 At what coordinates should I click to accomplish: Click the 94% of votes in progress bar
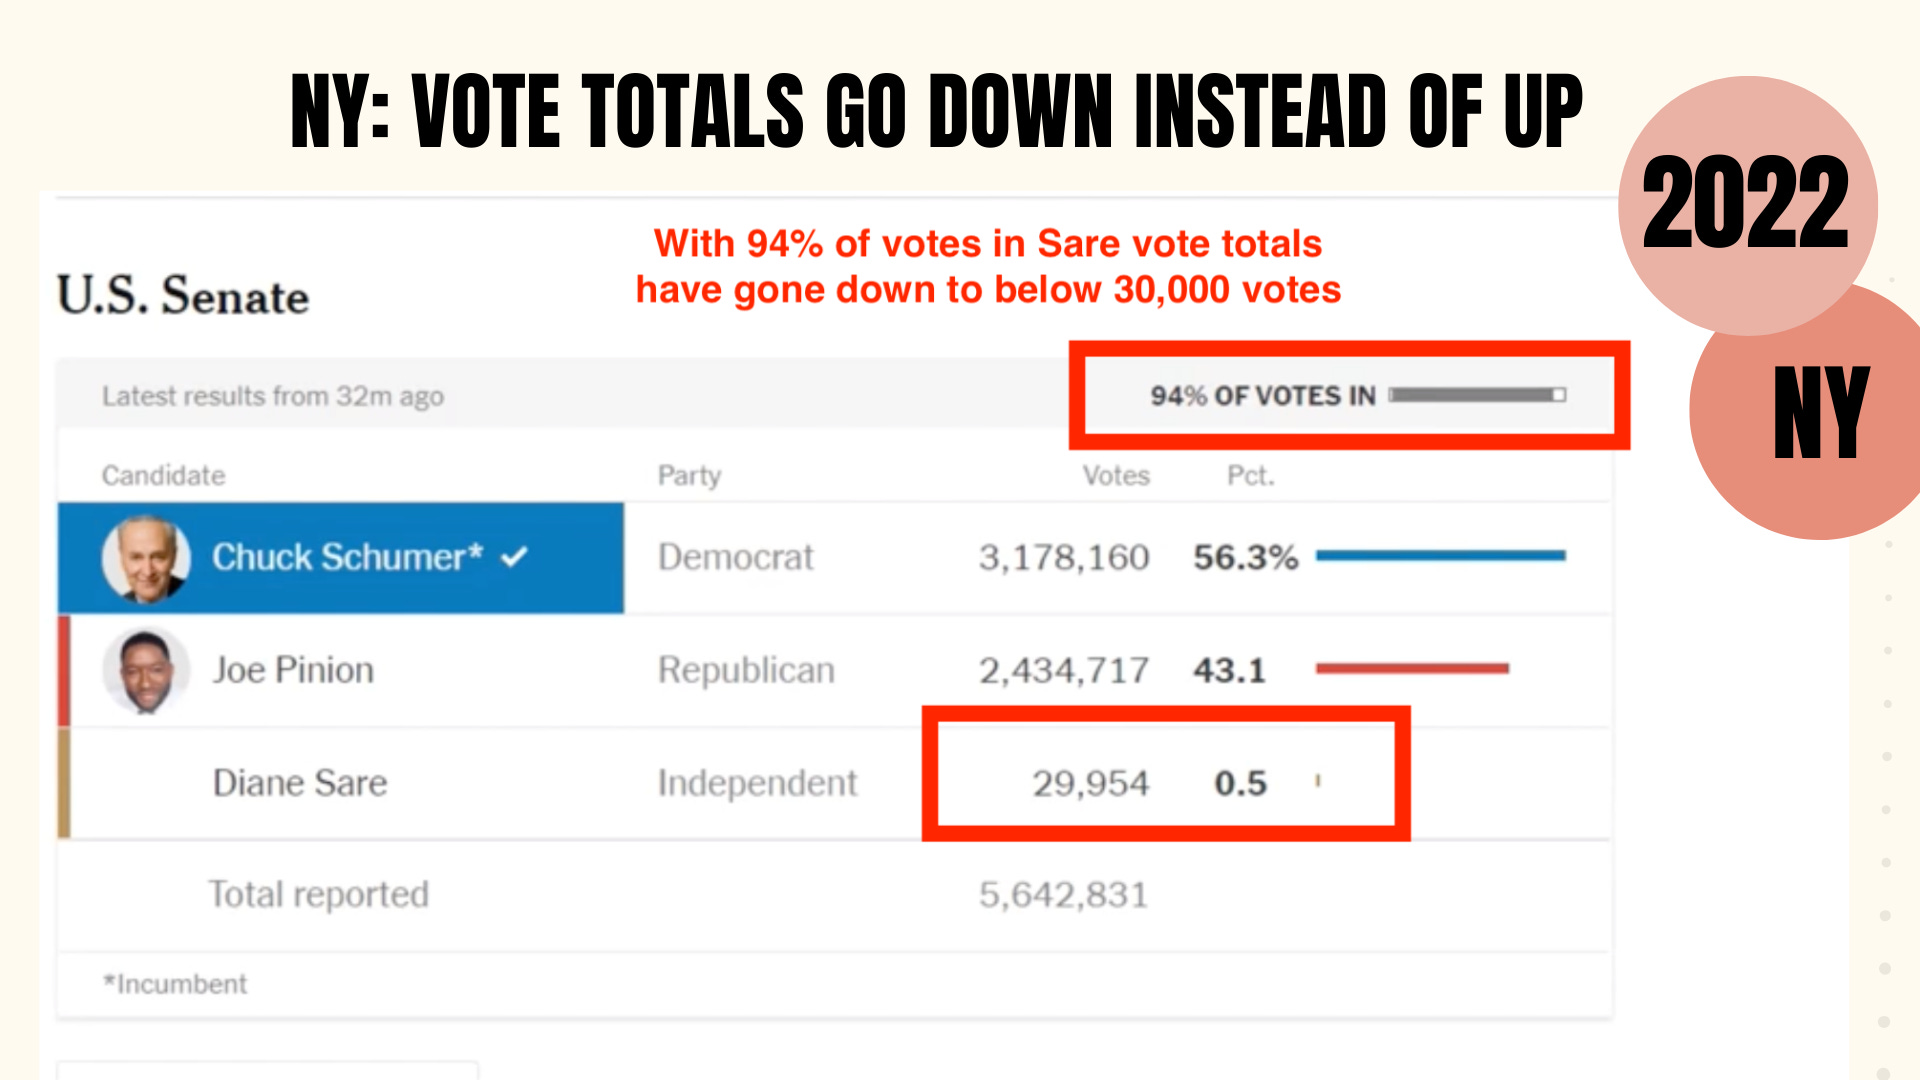(x=1477, y=395)
